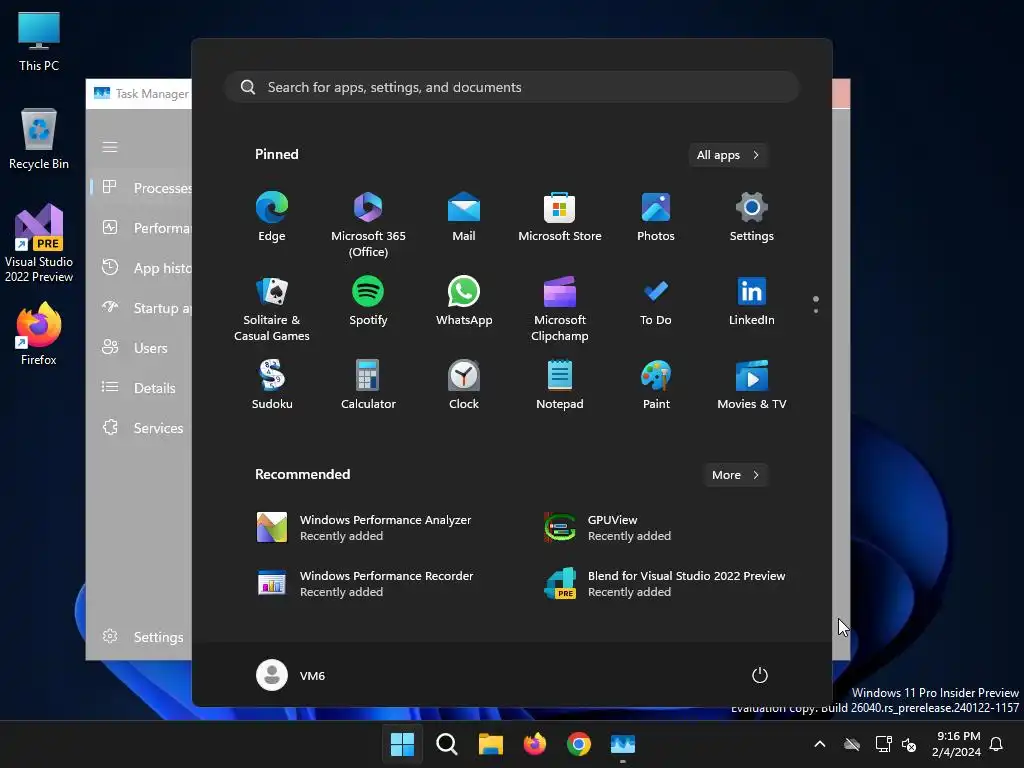The image size is (1024, 768).
Task: Switch to Performance page in Task Manager
Action: 141,228
